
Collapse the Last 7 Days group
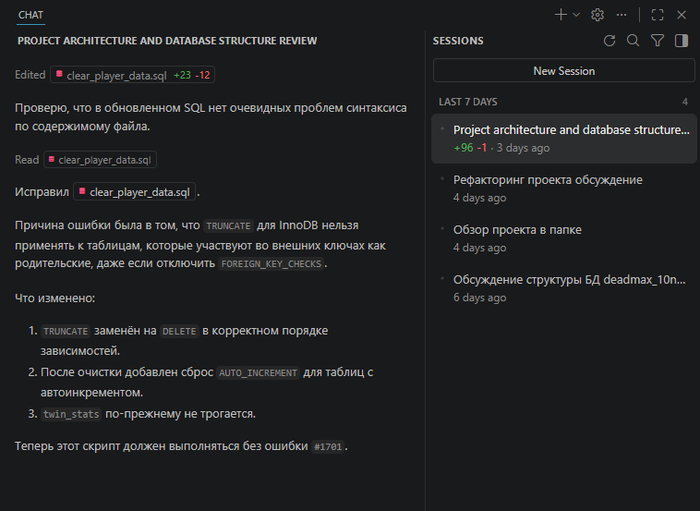(468, 102)
